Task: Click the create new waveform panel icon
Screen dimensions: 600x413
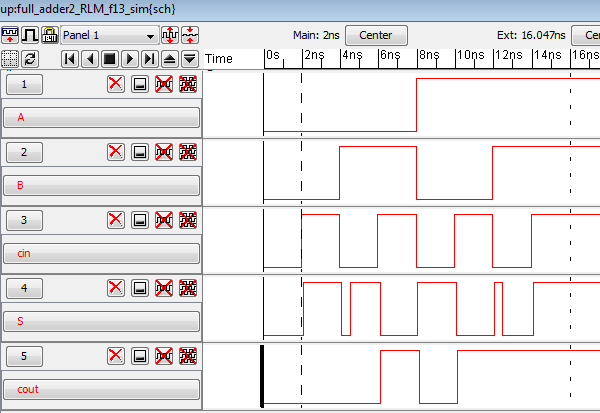Action: (x=10, y=35)
